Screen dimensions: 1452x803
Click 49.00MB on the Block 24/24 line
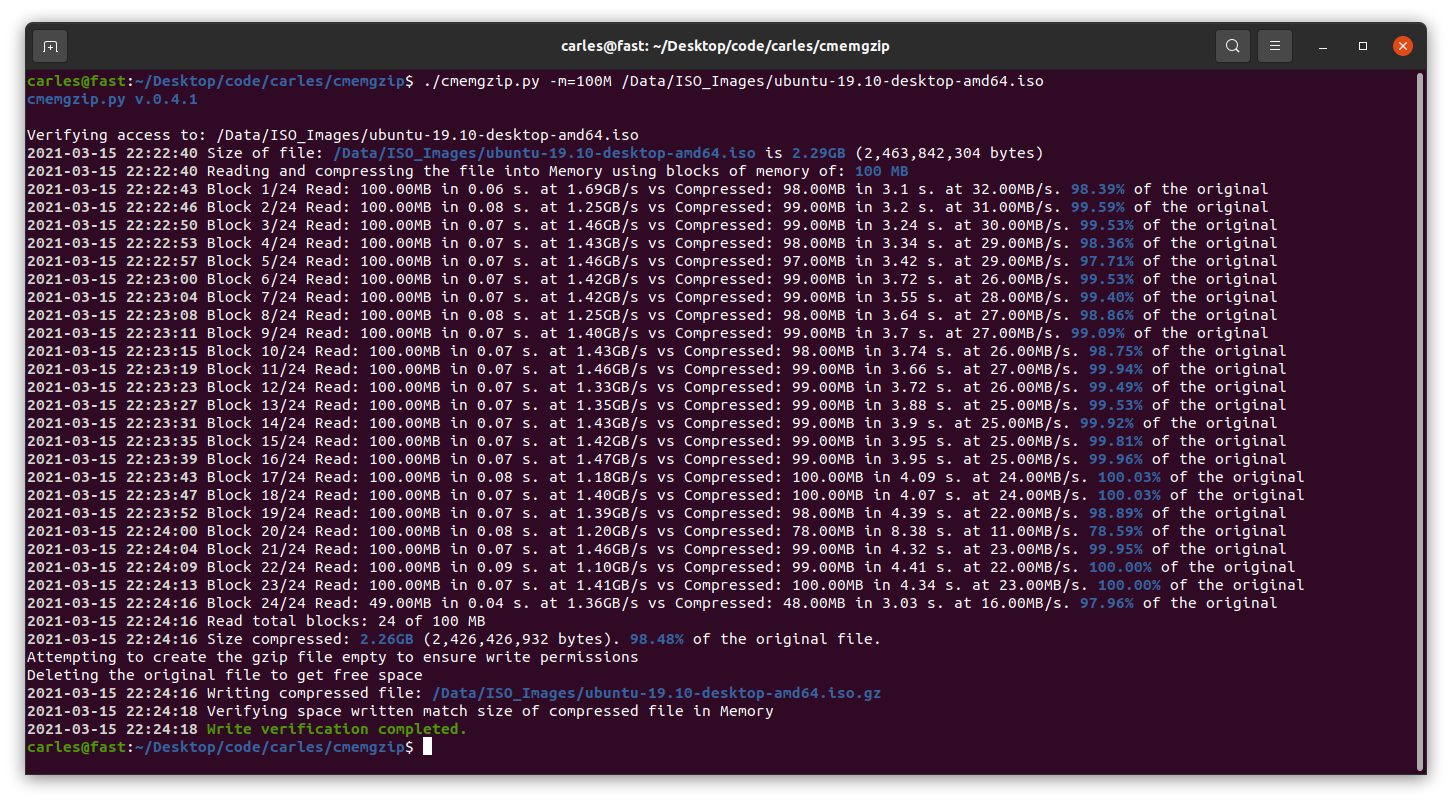point(396,603)
